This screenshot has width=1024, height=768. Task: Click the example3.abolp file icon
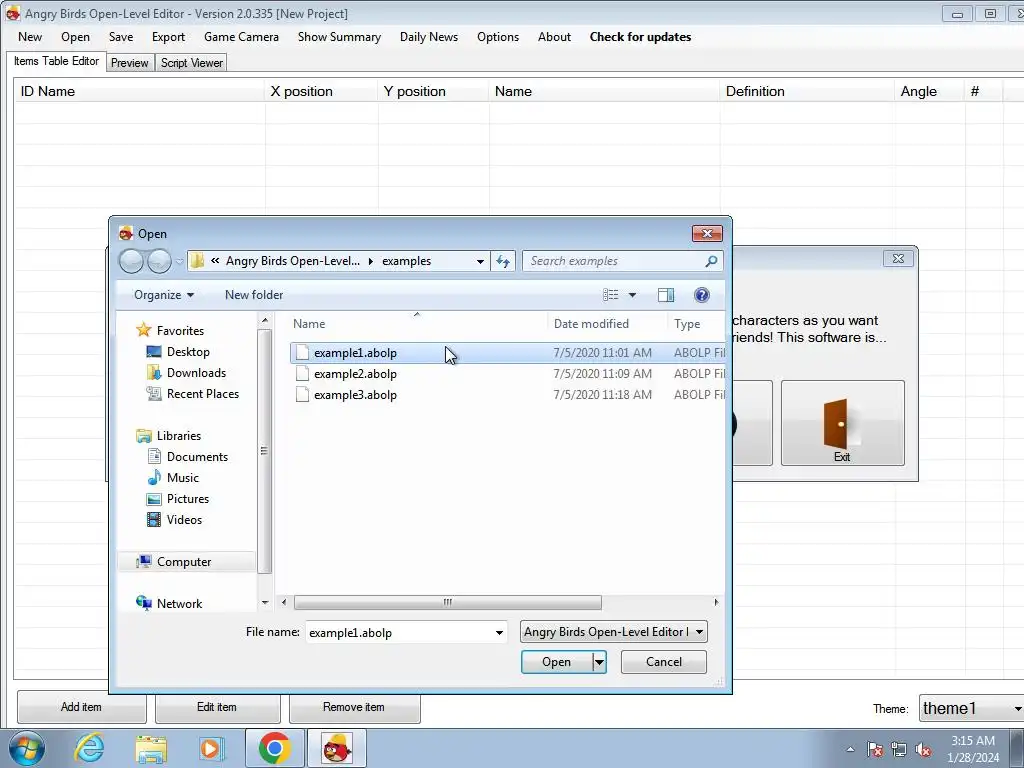click(302, 394)
